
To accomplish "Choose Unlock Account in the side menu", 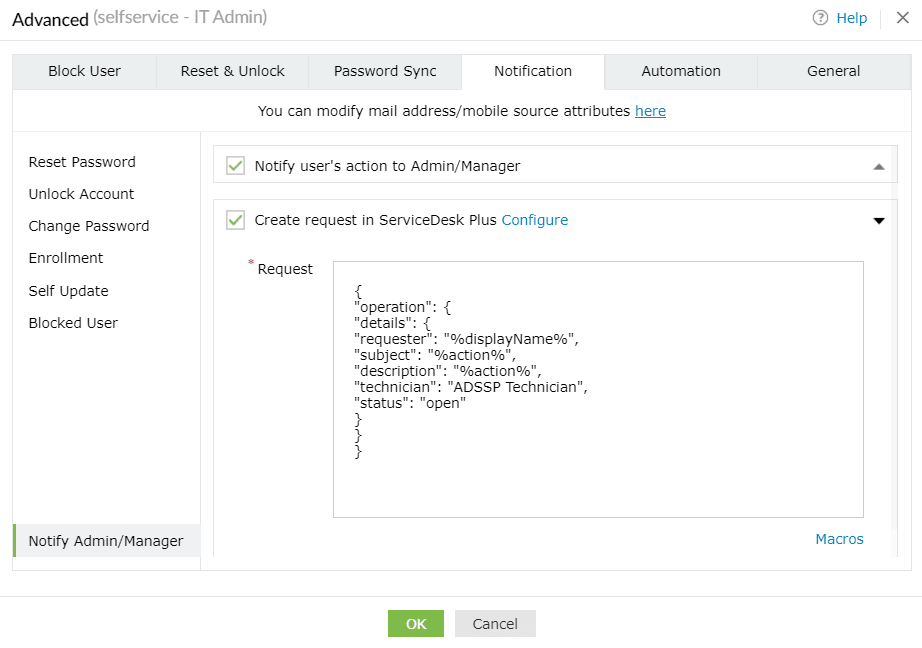I will tap(81, 194).
